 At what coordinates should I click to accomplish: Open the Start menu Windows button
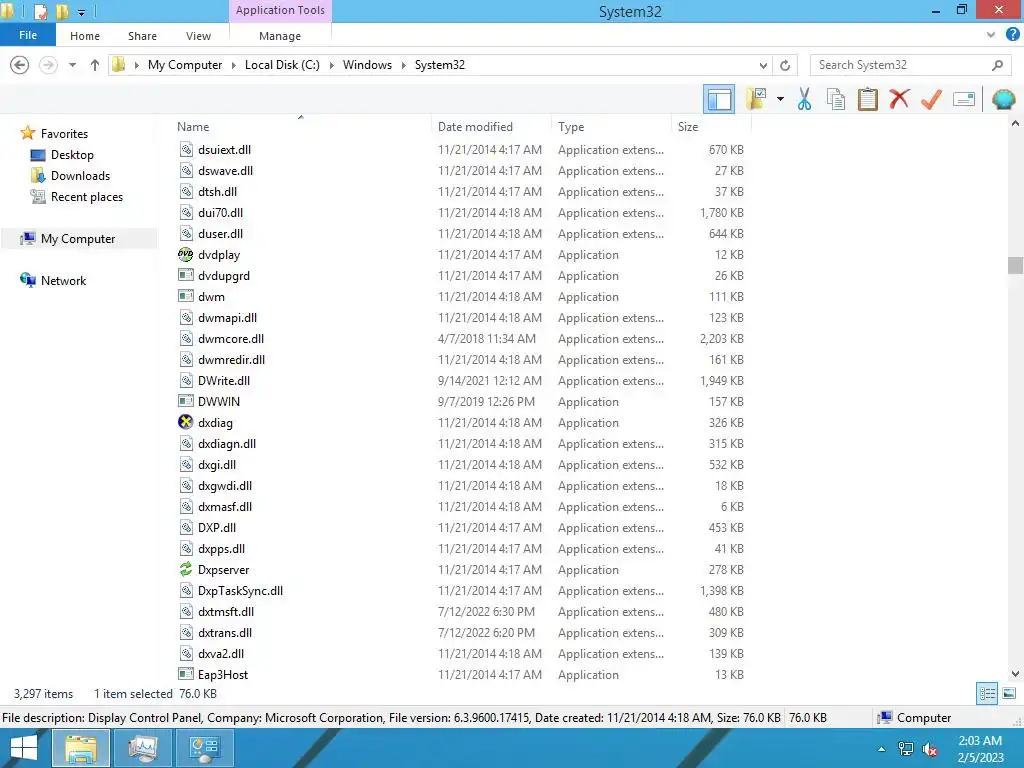24,748
